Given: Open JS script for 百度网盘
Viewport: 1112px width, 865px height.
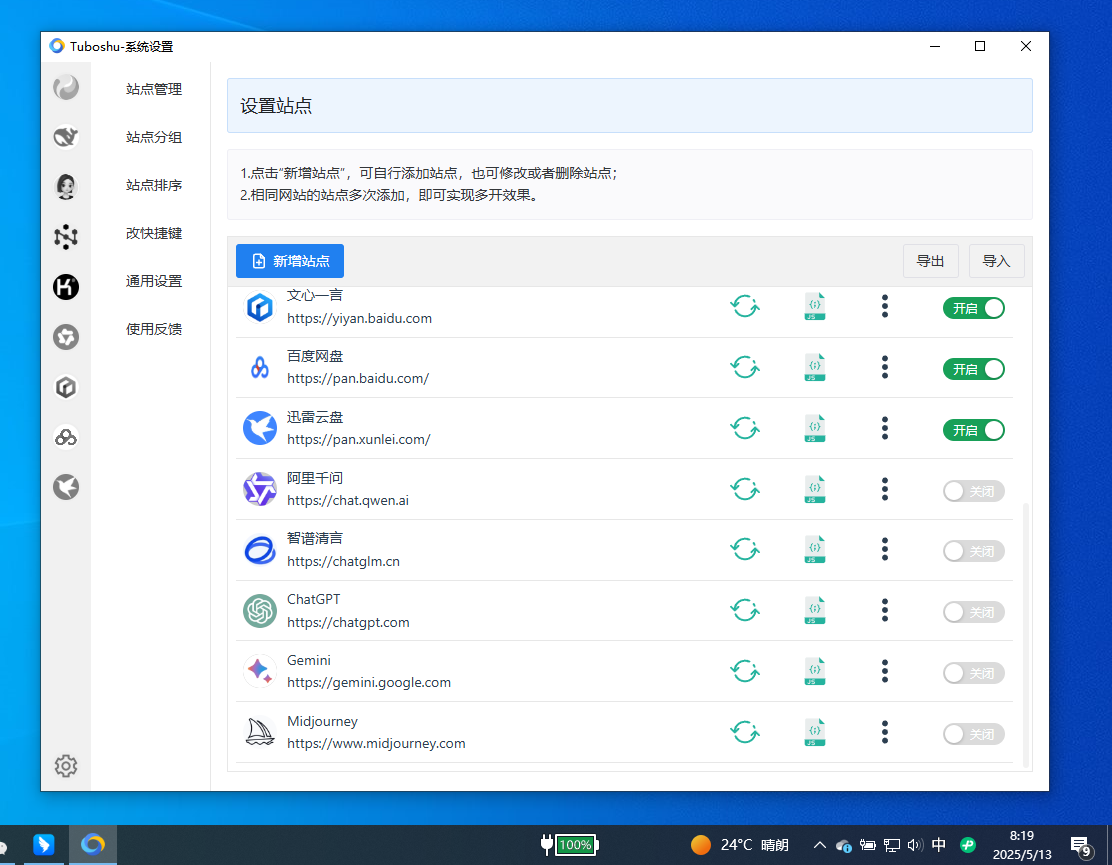Looking at the screenshot, I should click(x=815, y=367).
